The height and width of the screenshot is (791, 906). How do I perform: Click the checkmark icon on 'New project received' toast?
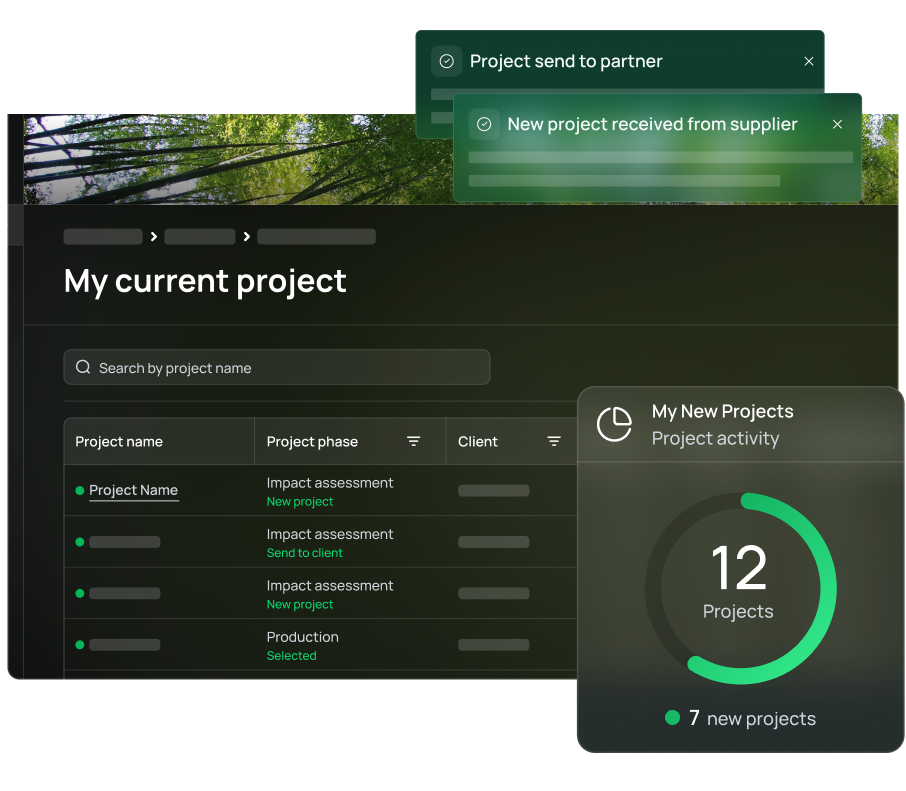484,124
